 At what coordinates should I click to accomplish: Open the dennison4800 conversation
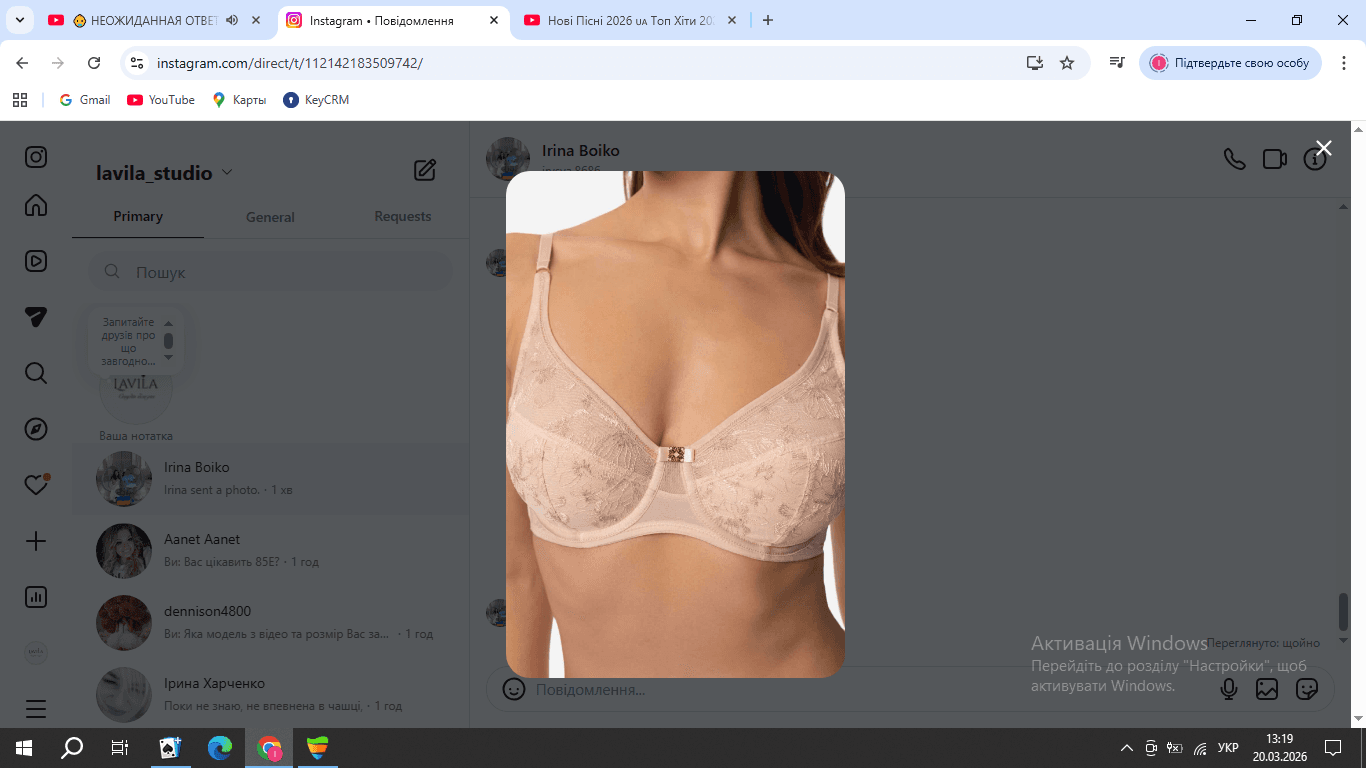click(x=270, y=623)
